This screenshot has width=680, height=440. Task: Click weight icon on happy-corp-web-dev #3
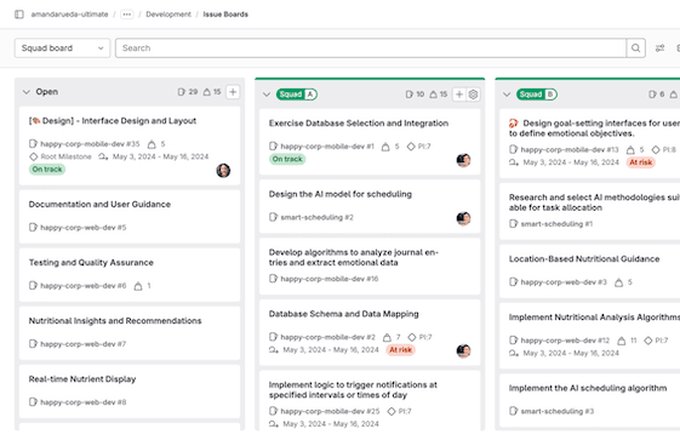pyautogui.click(x=619, y=283)
